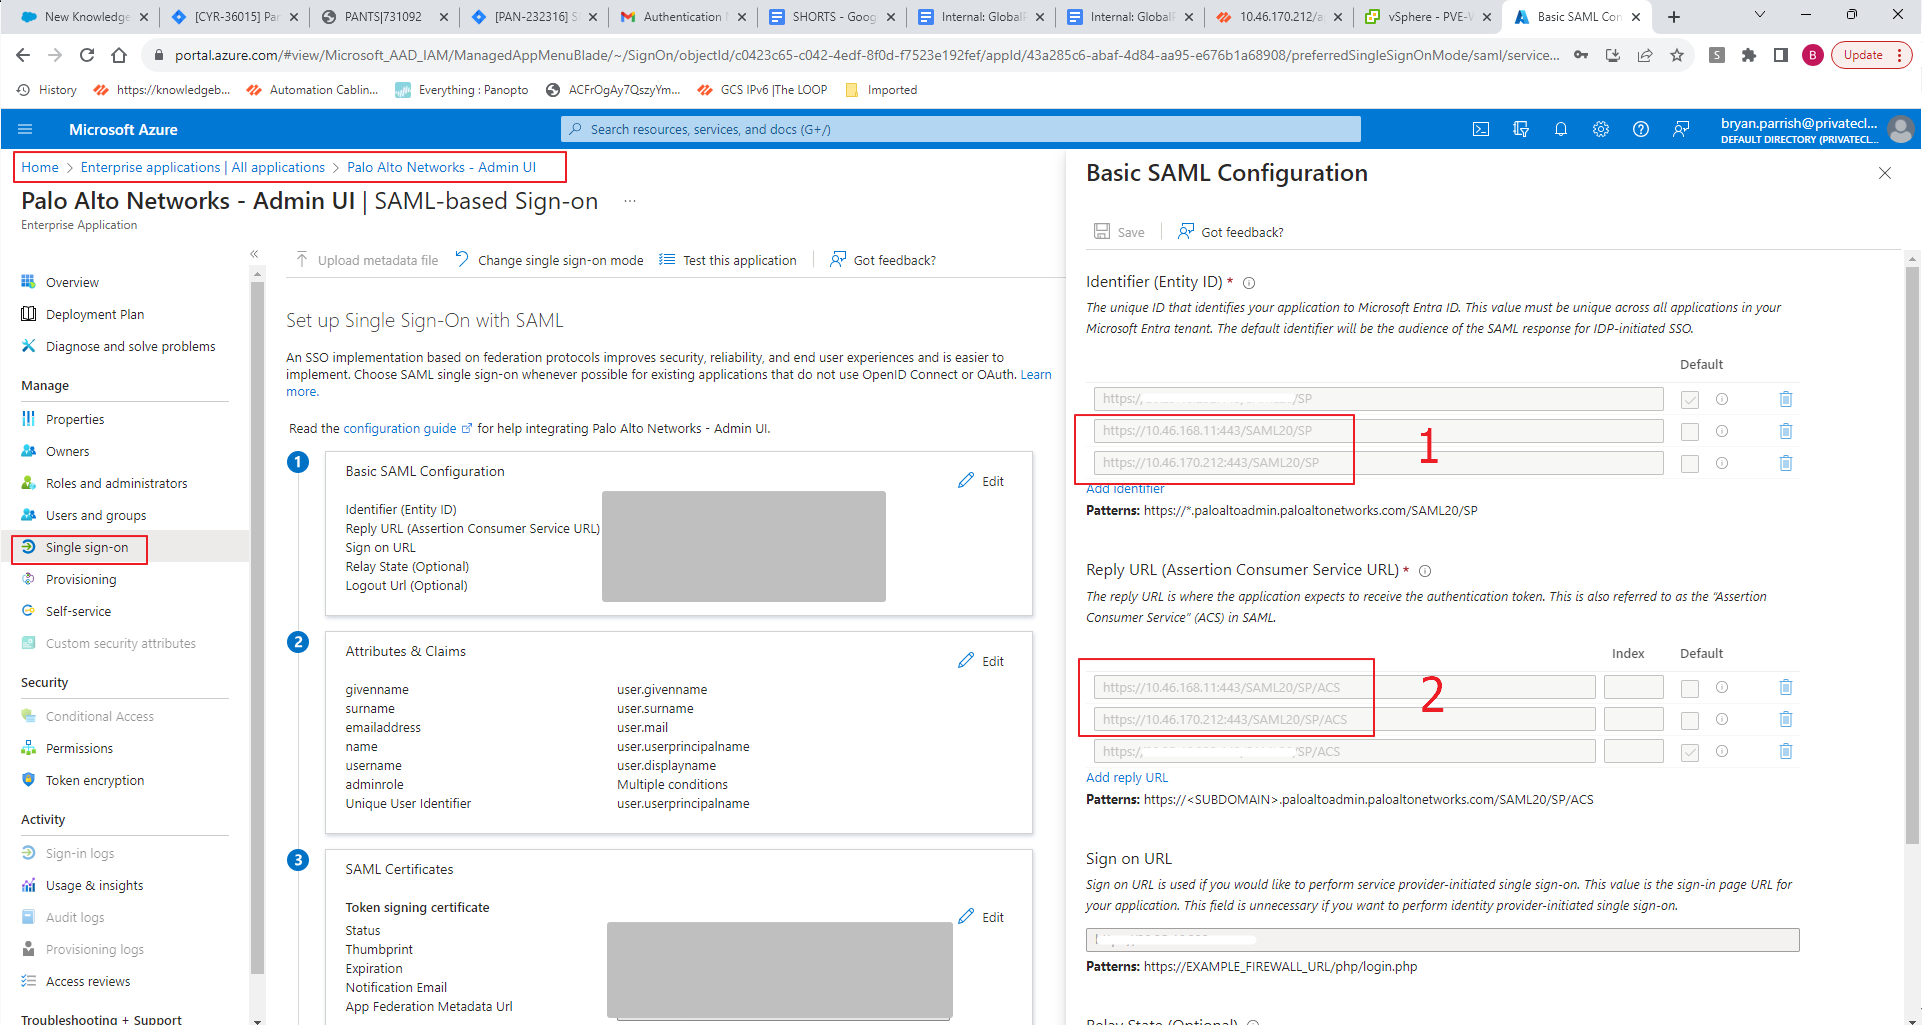The width and height of the screenshot is (1922, 1025).
Task: Open the feedback icon in Azure header
Action: (x=1681, y=129)
